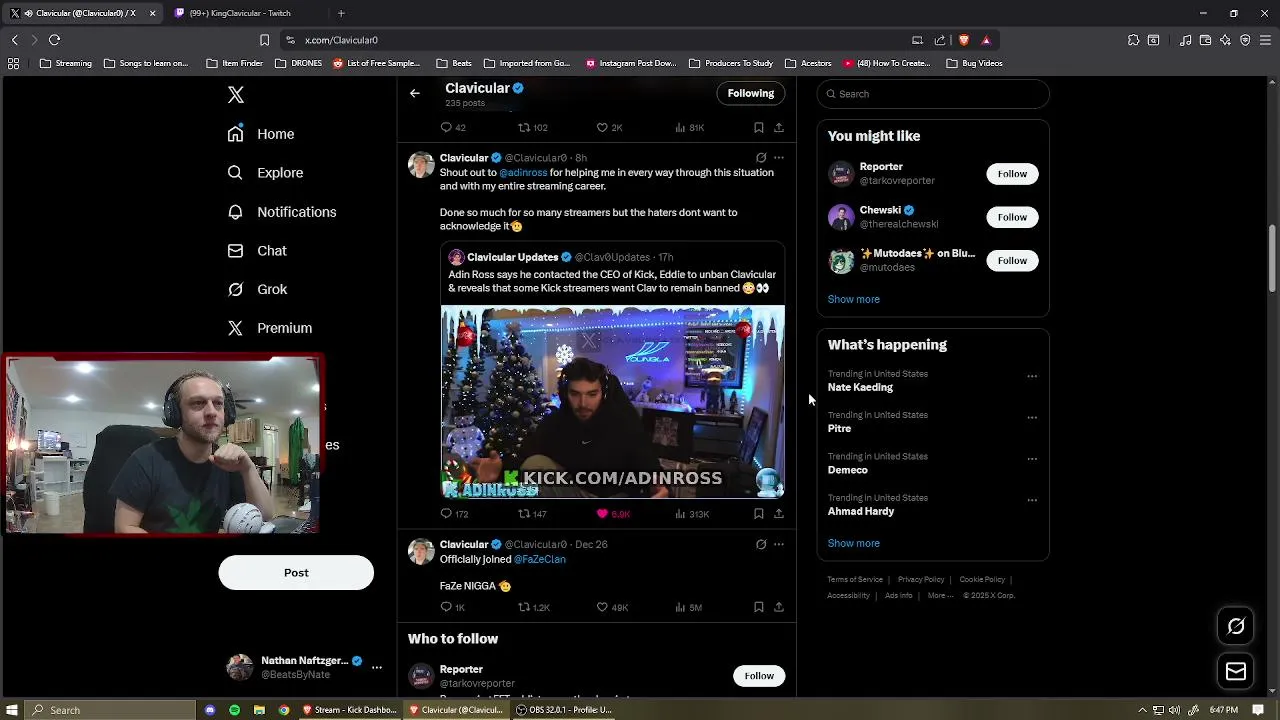This screenshot has width=1280, height=720.
Task: Open Premium in the sidebar
Action: (270, 328)
